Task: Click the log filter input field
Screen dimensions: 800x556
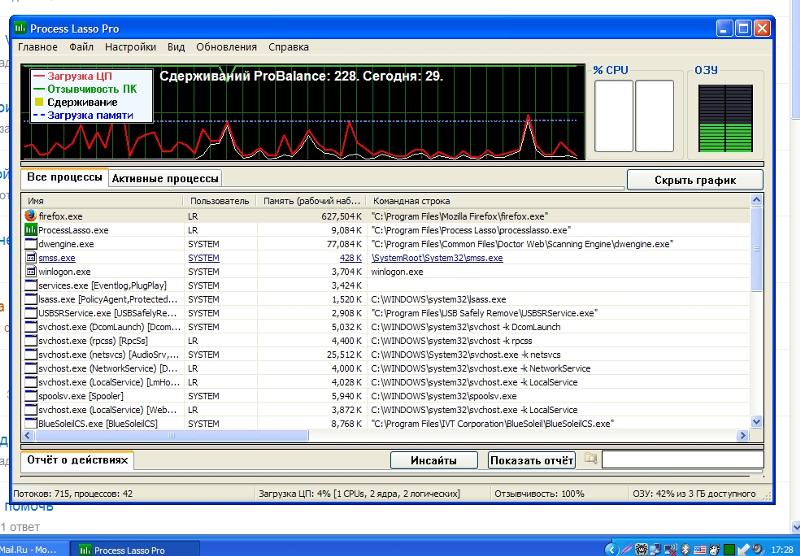Action: click(683, 460)
